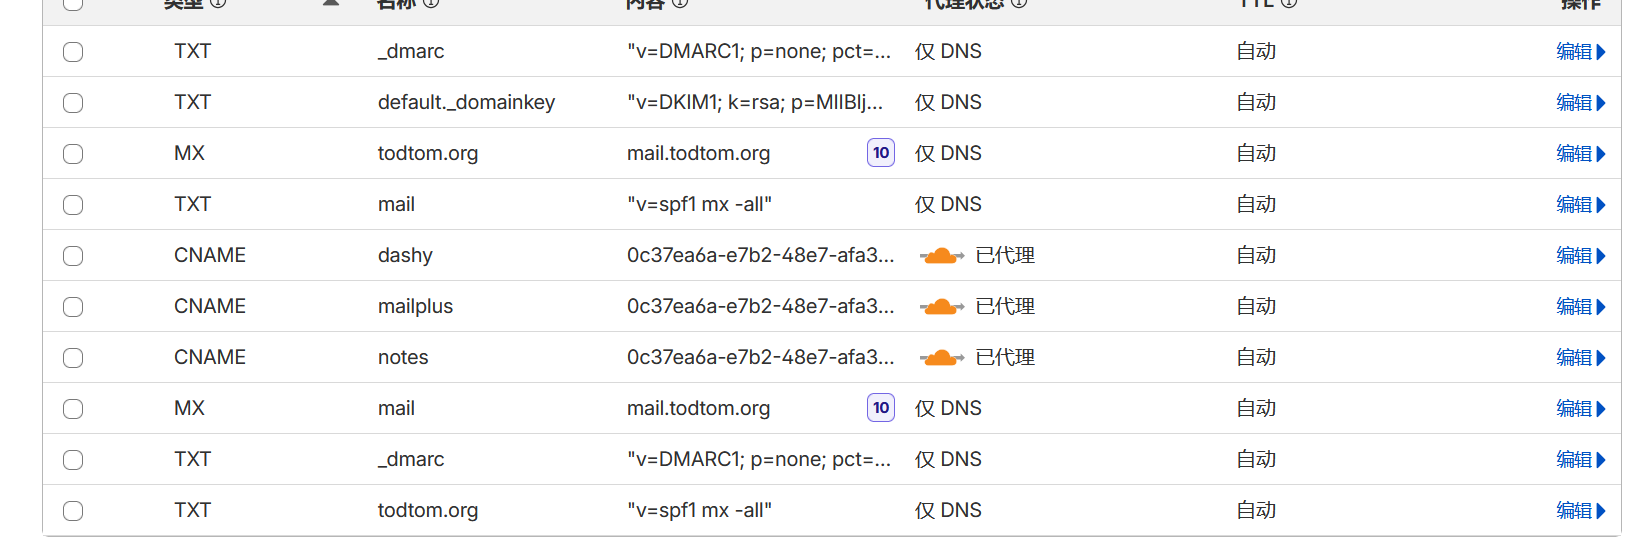Select the default._domainkey record checkbox
Screen dimensions: 1645x539
(73, 103)
